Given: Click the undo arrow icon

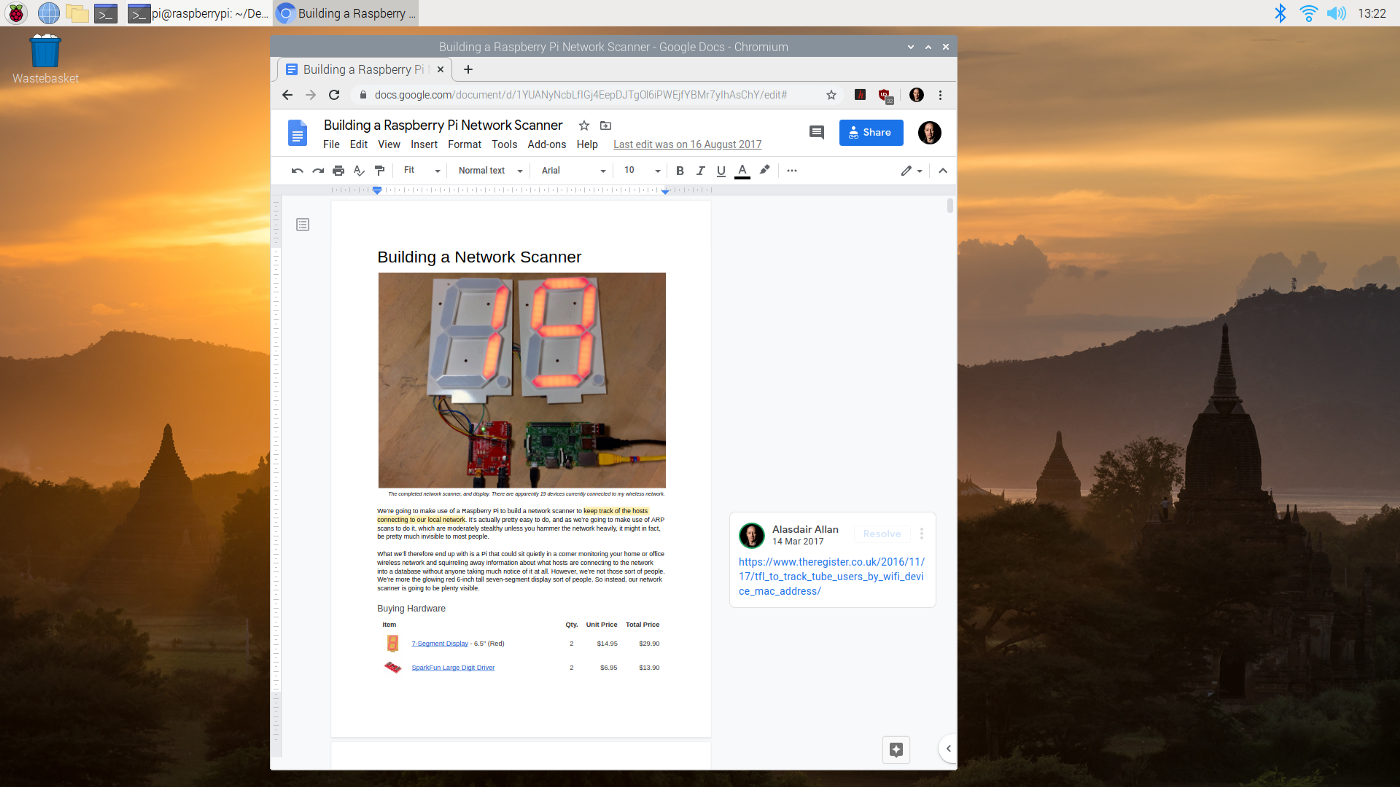Looking at the screenshot, I should pos(297,171).
